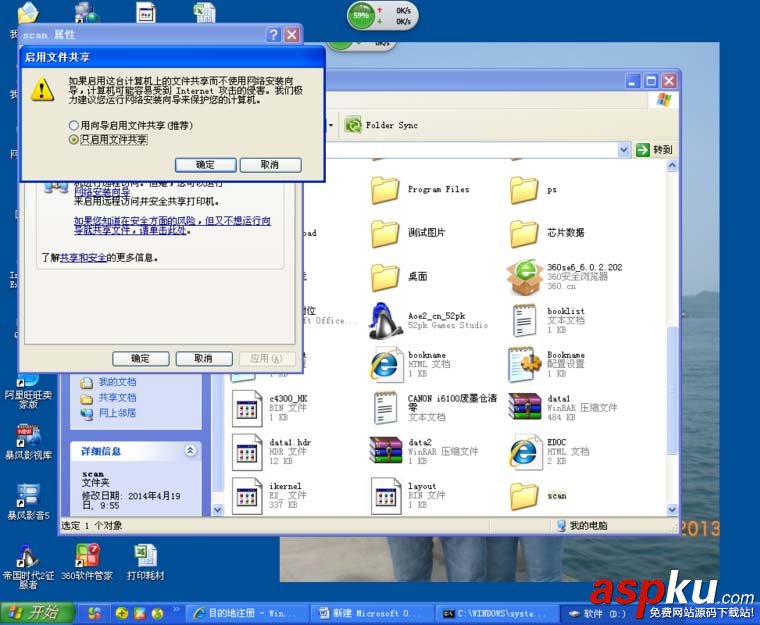Select the layout BIN file

tap(385, 496)
